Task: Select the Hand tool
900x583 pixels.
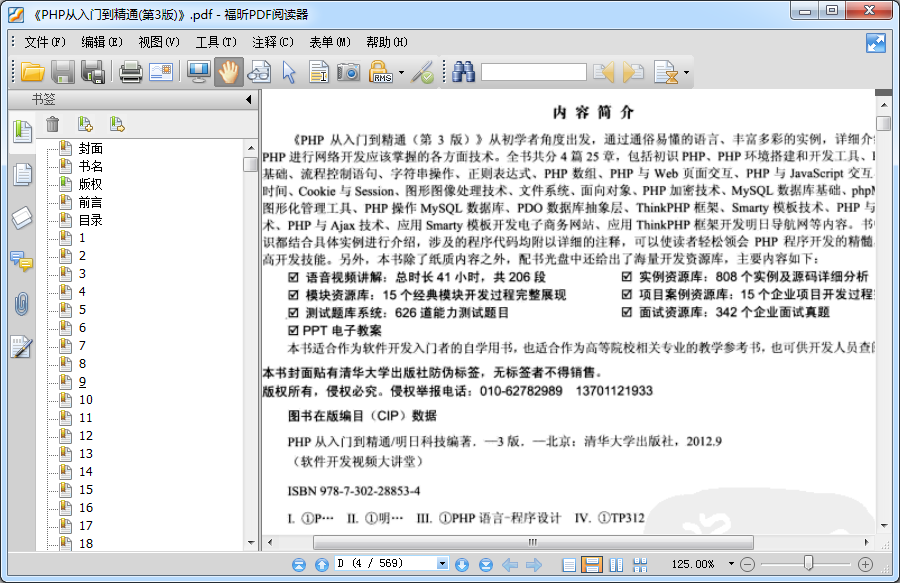Action: point(228,72)
